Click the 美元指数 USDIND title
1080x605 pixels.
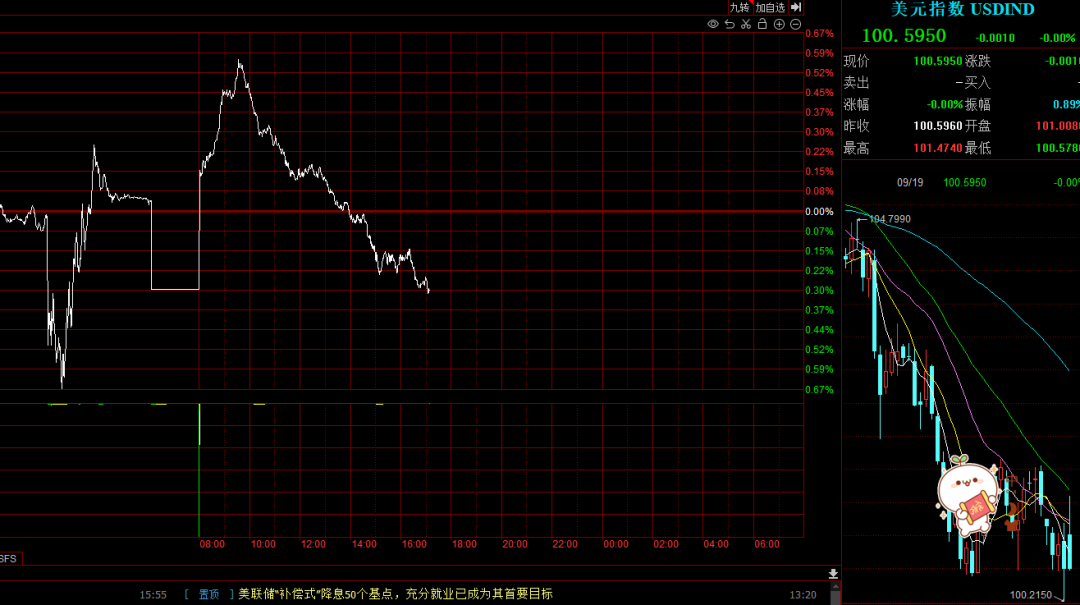point(963,9)
